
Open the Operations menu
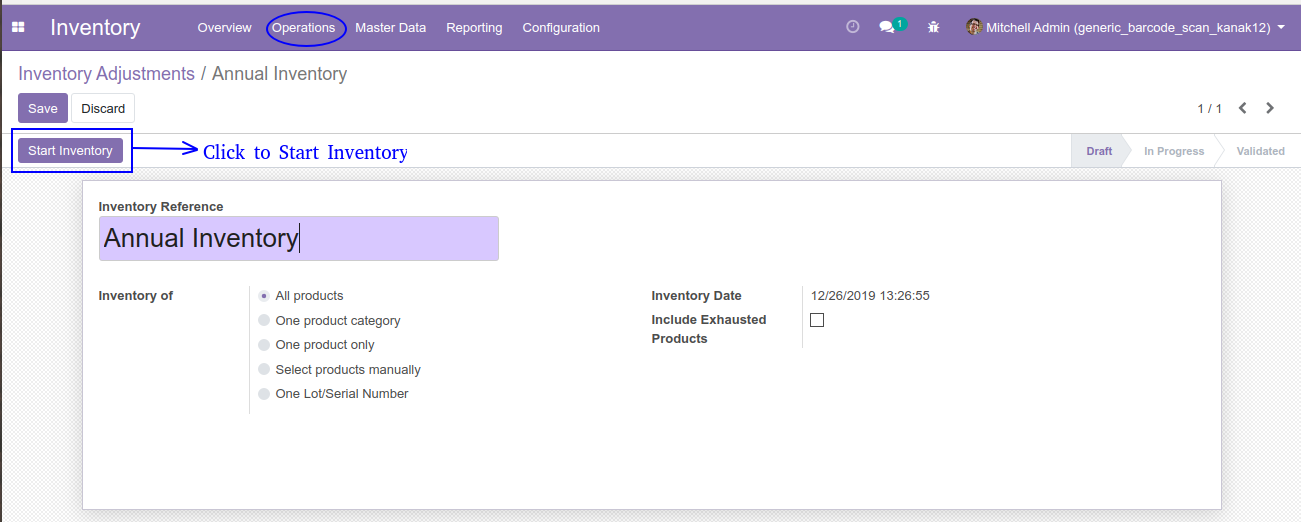[304, 28]
